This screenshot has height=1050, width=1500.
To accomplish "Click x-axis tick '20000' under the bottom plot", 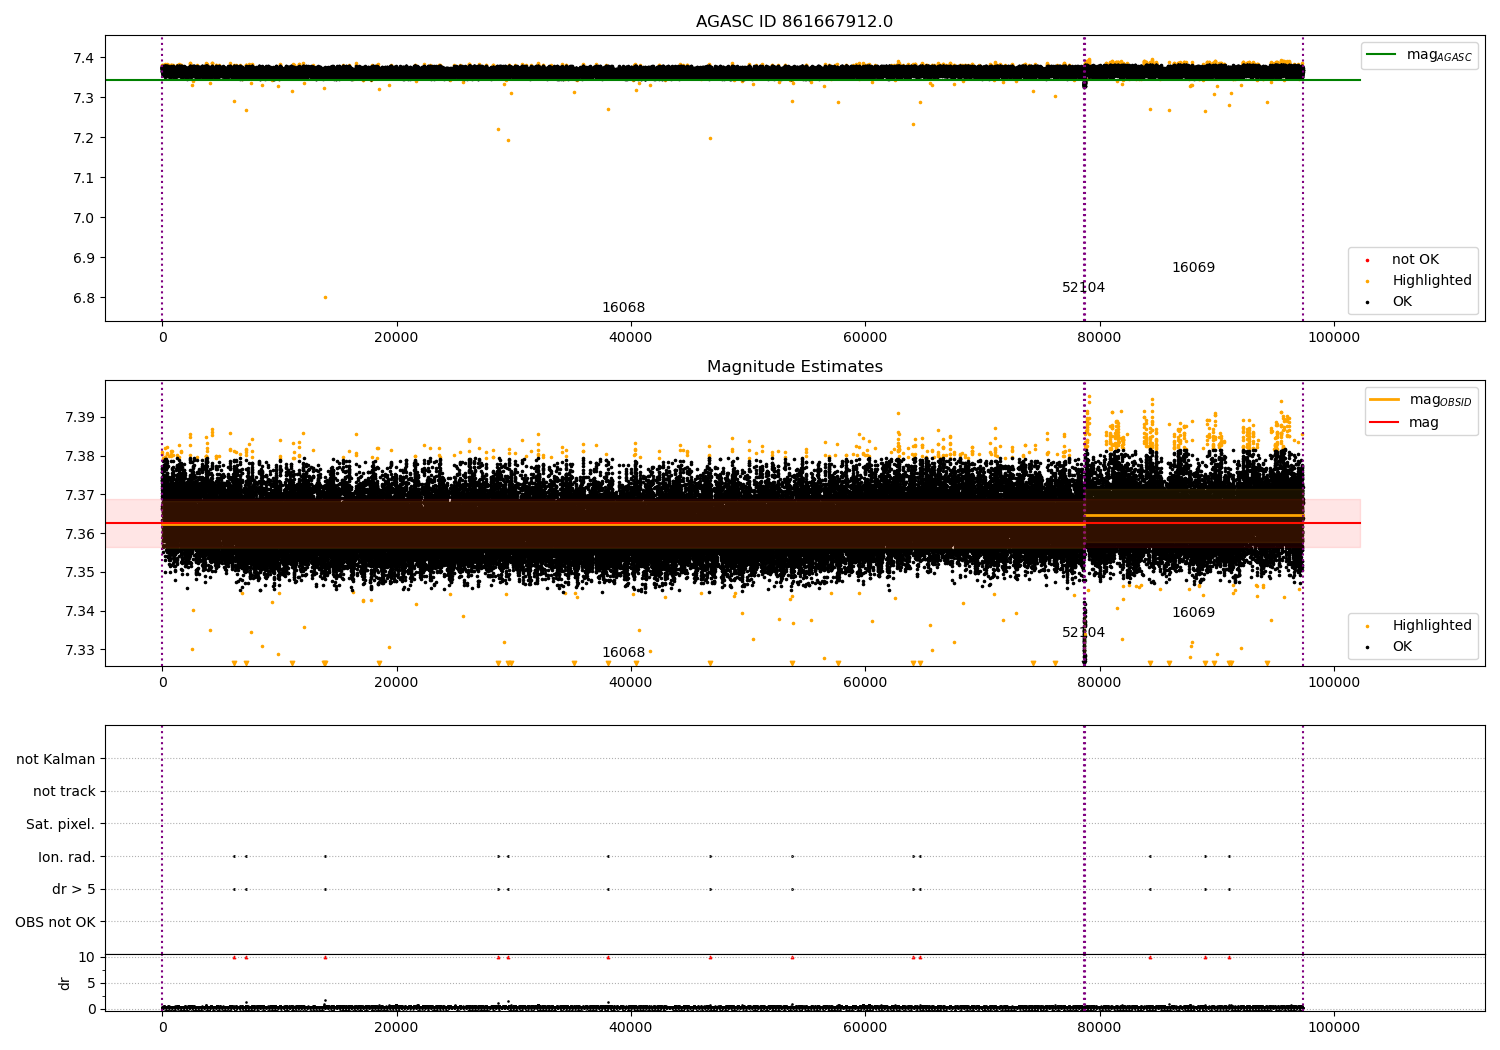I will coord(396,1027).
